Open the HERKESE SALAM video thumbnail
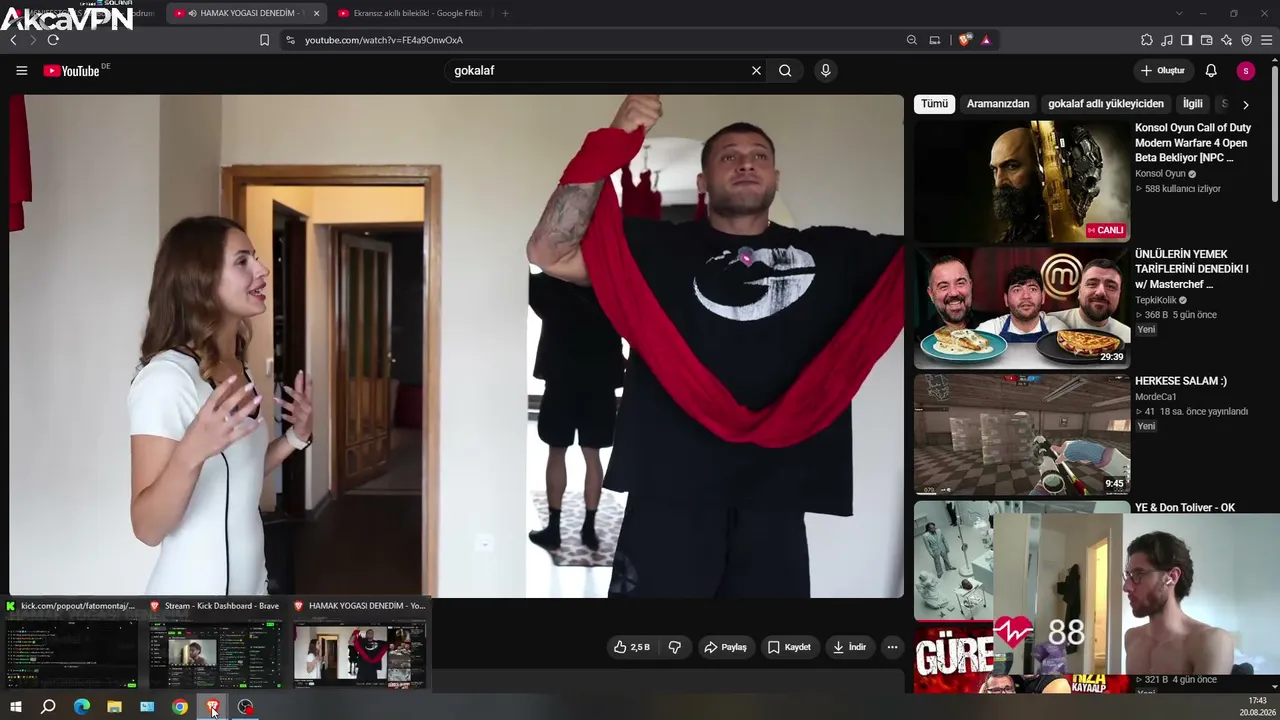The image size is (1280, 720). pos(1021,435)
